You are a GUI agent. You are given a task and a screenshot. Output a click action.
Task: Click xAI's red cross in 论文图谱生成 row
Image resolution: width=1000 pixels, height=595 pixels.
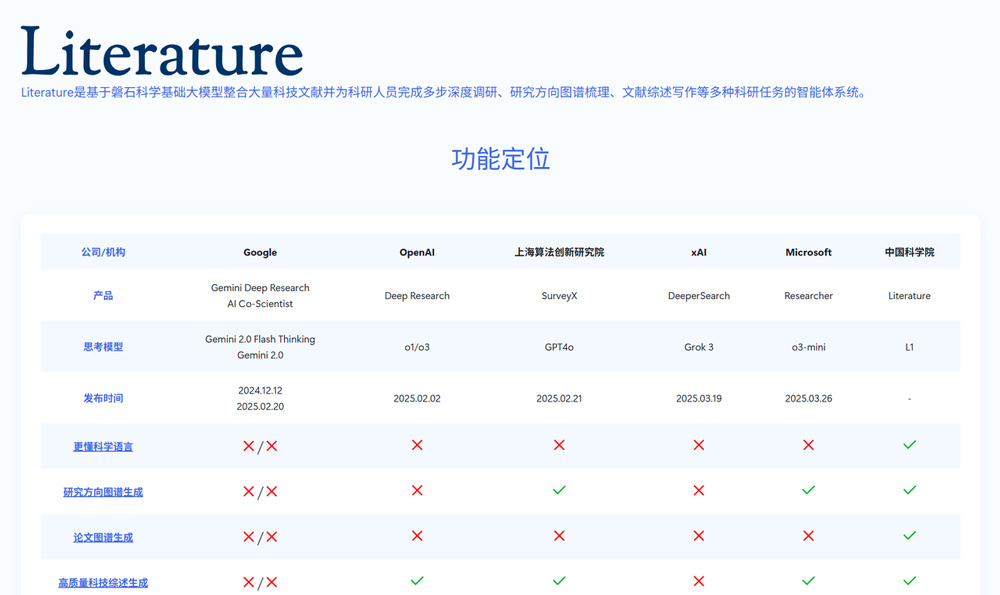point(698,536)
